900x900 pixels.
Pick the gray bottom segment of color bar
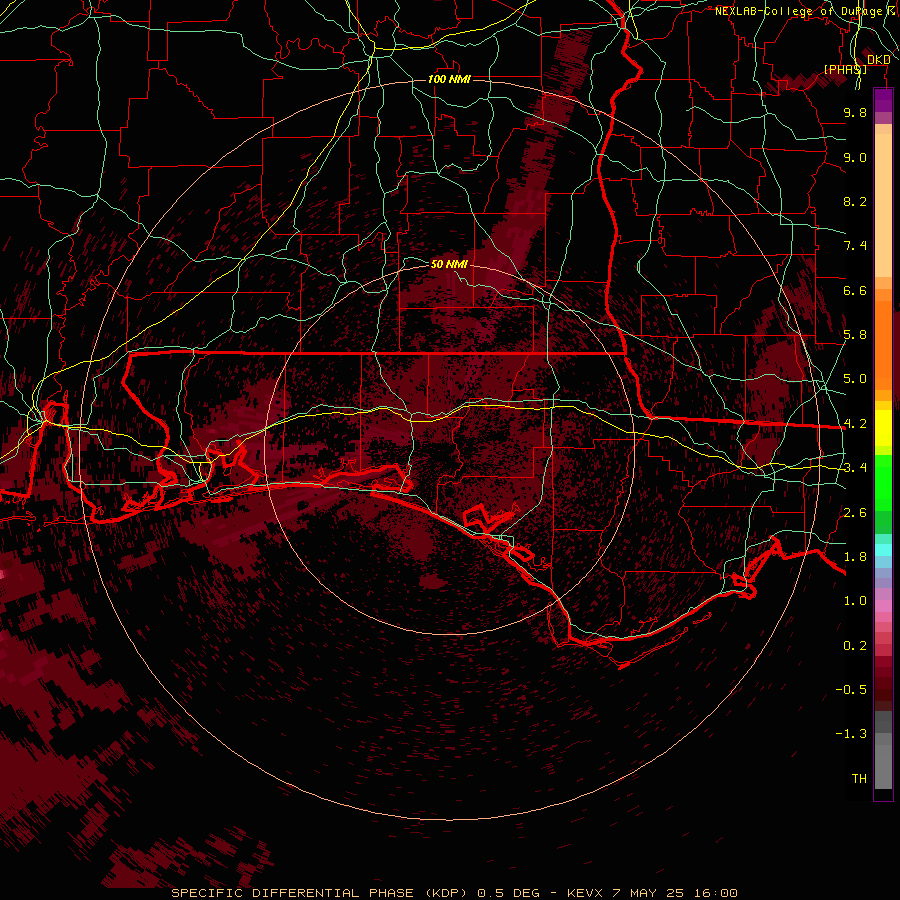tap(883, 766)
